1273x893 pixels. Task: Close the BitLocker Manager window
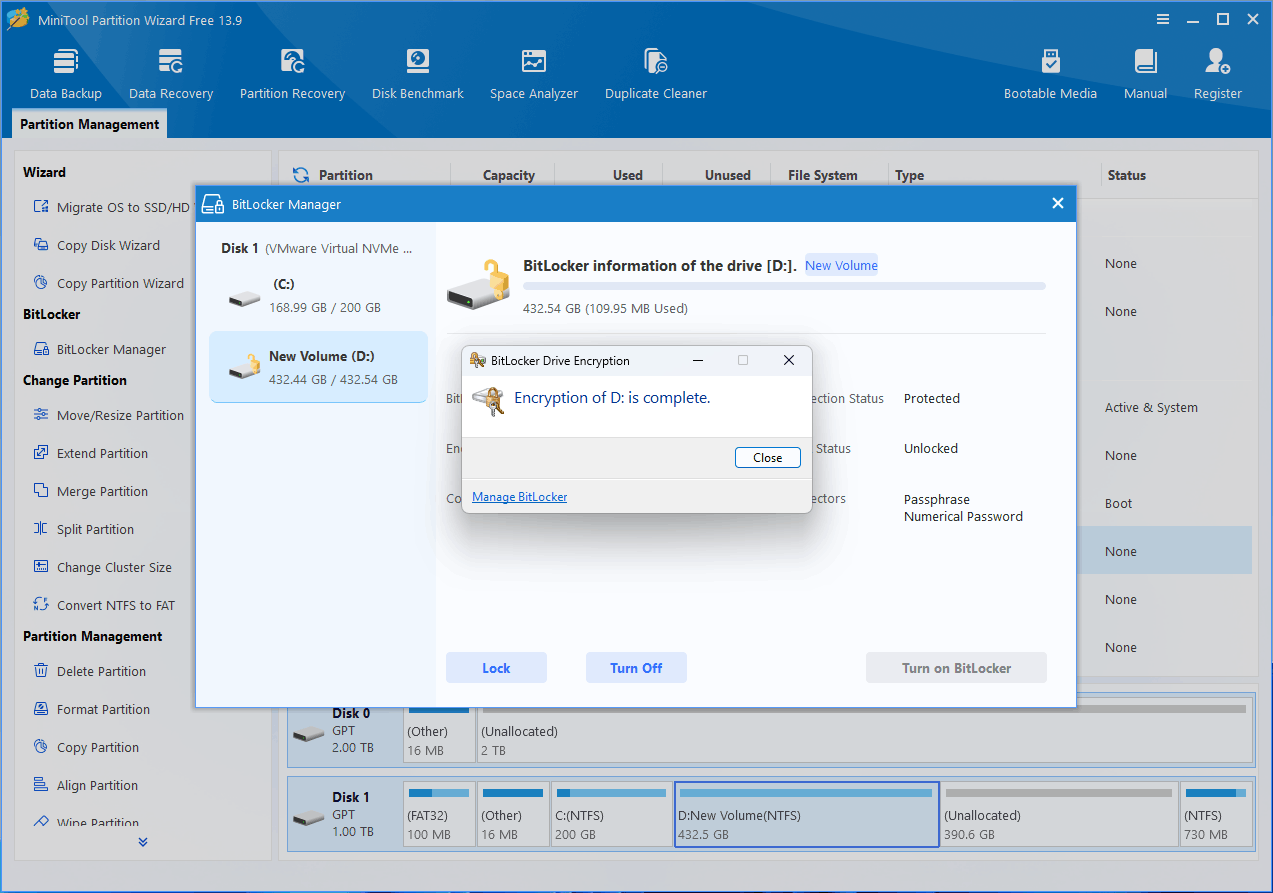click(1058, 203)
